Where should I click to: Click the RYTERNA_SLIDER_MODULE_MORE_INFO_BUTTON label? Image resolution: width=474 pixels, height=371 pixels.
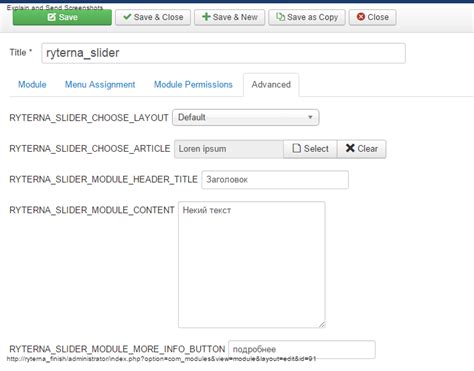tap(117, 349)
